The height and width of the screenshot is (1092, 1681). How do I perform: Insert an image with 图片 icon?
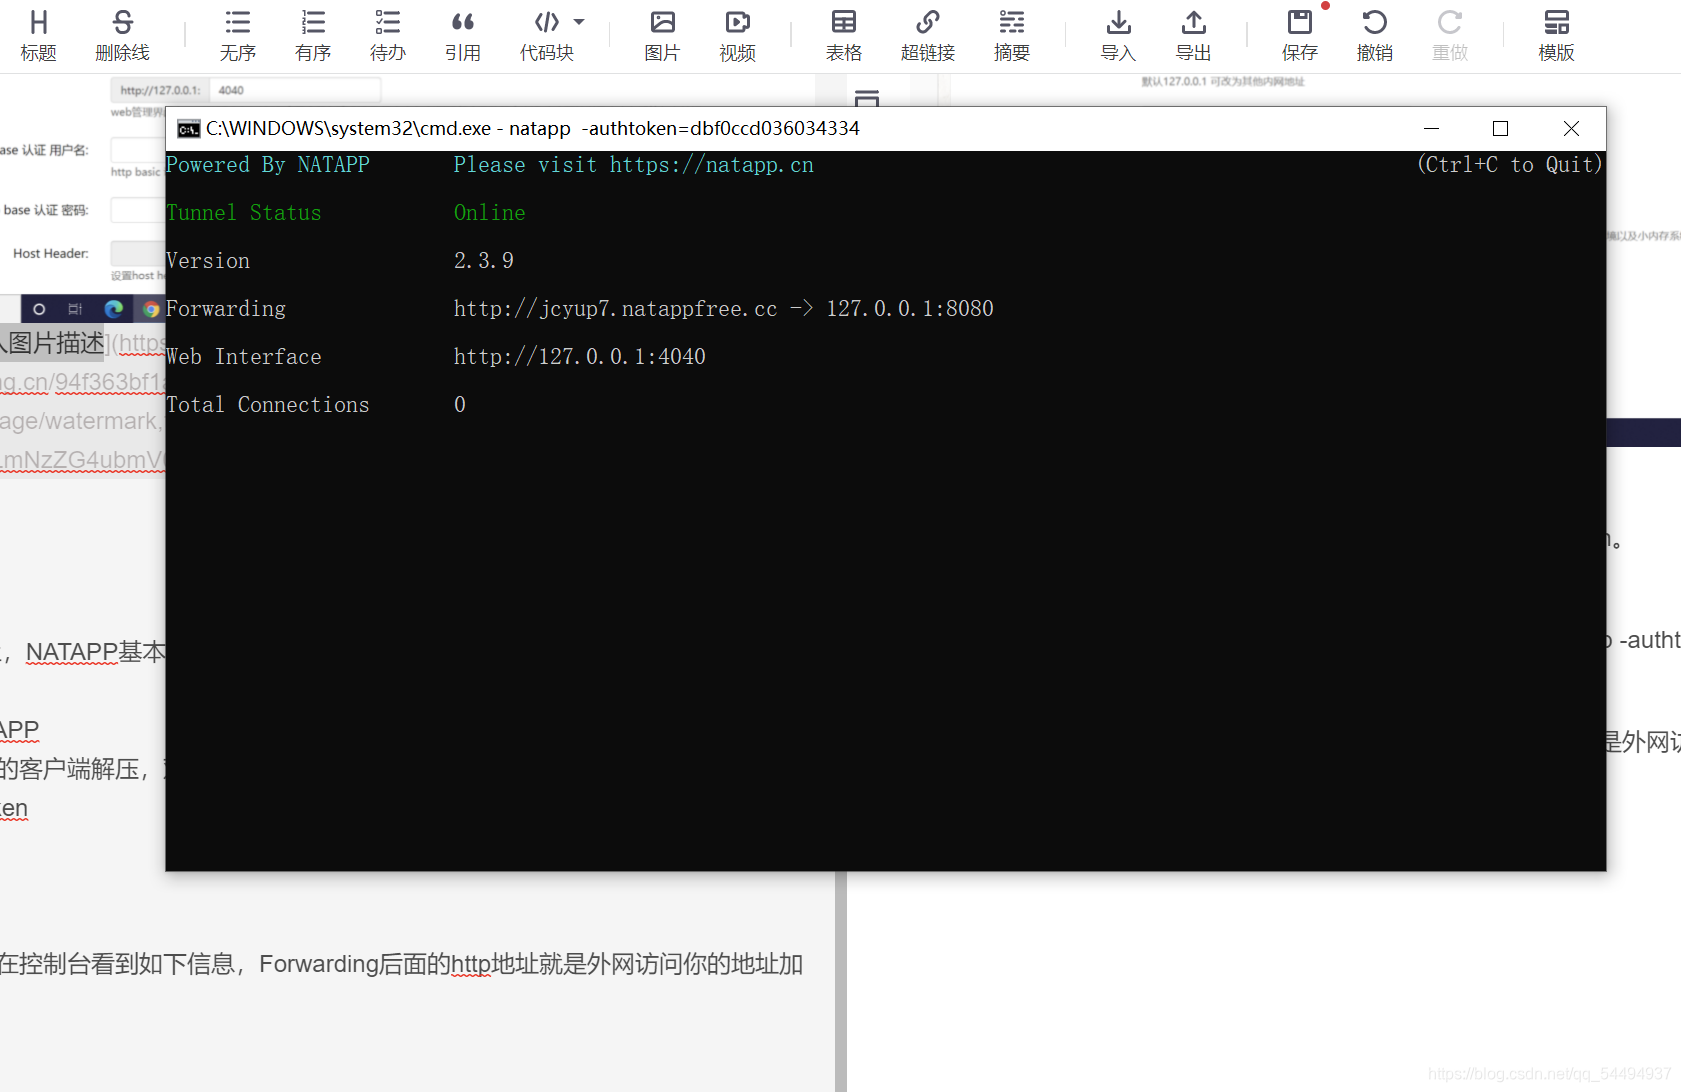[x=662, y=36]
